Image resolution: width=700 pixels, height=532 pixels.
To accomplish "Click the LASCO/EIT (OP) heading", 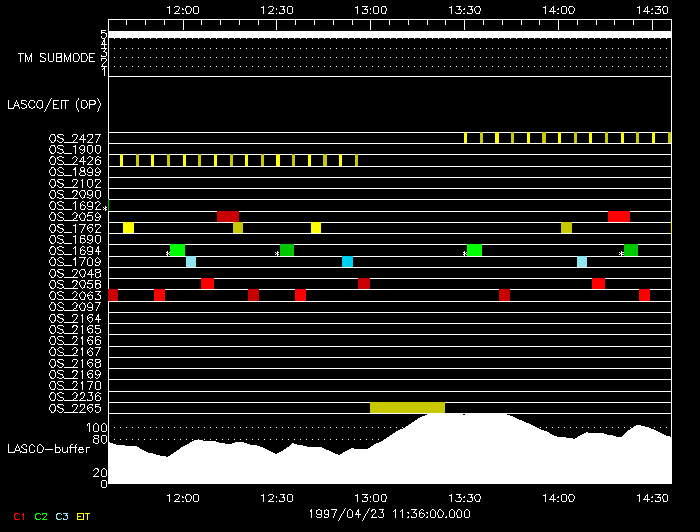I will (54, 104).
